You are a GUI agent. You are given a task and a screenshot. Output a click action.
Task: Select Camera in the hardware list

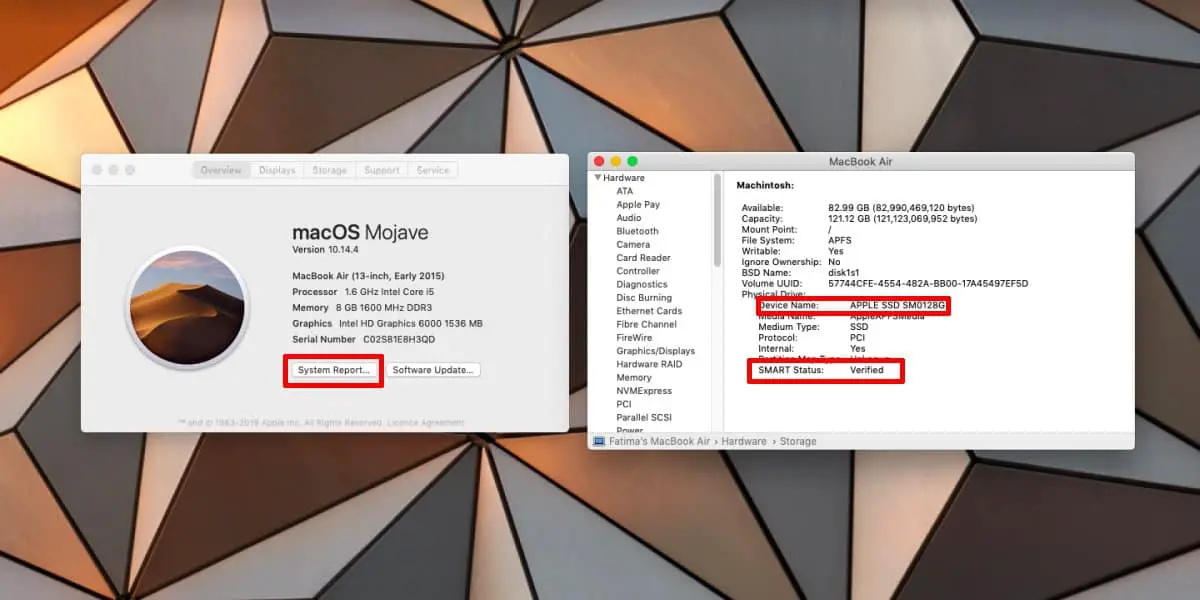click(633, 244)
